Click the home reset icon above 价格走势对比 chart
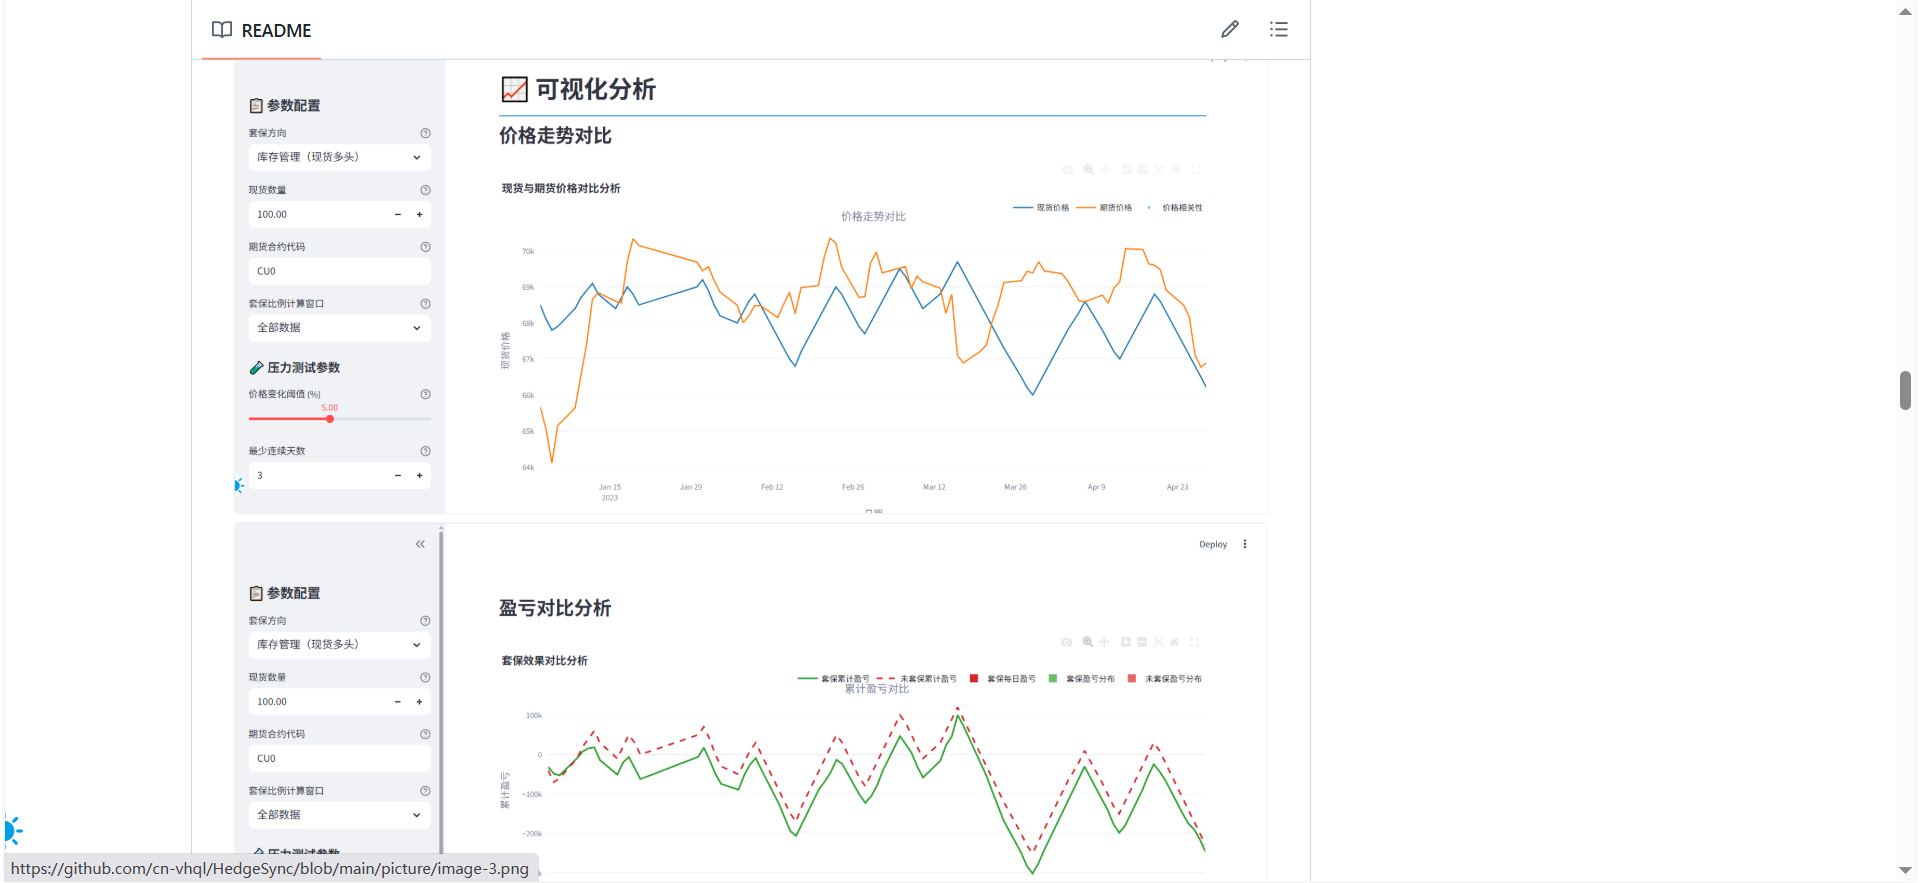The width and height of the screenshot is (1920, 883). point(1176,170)
